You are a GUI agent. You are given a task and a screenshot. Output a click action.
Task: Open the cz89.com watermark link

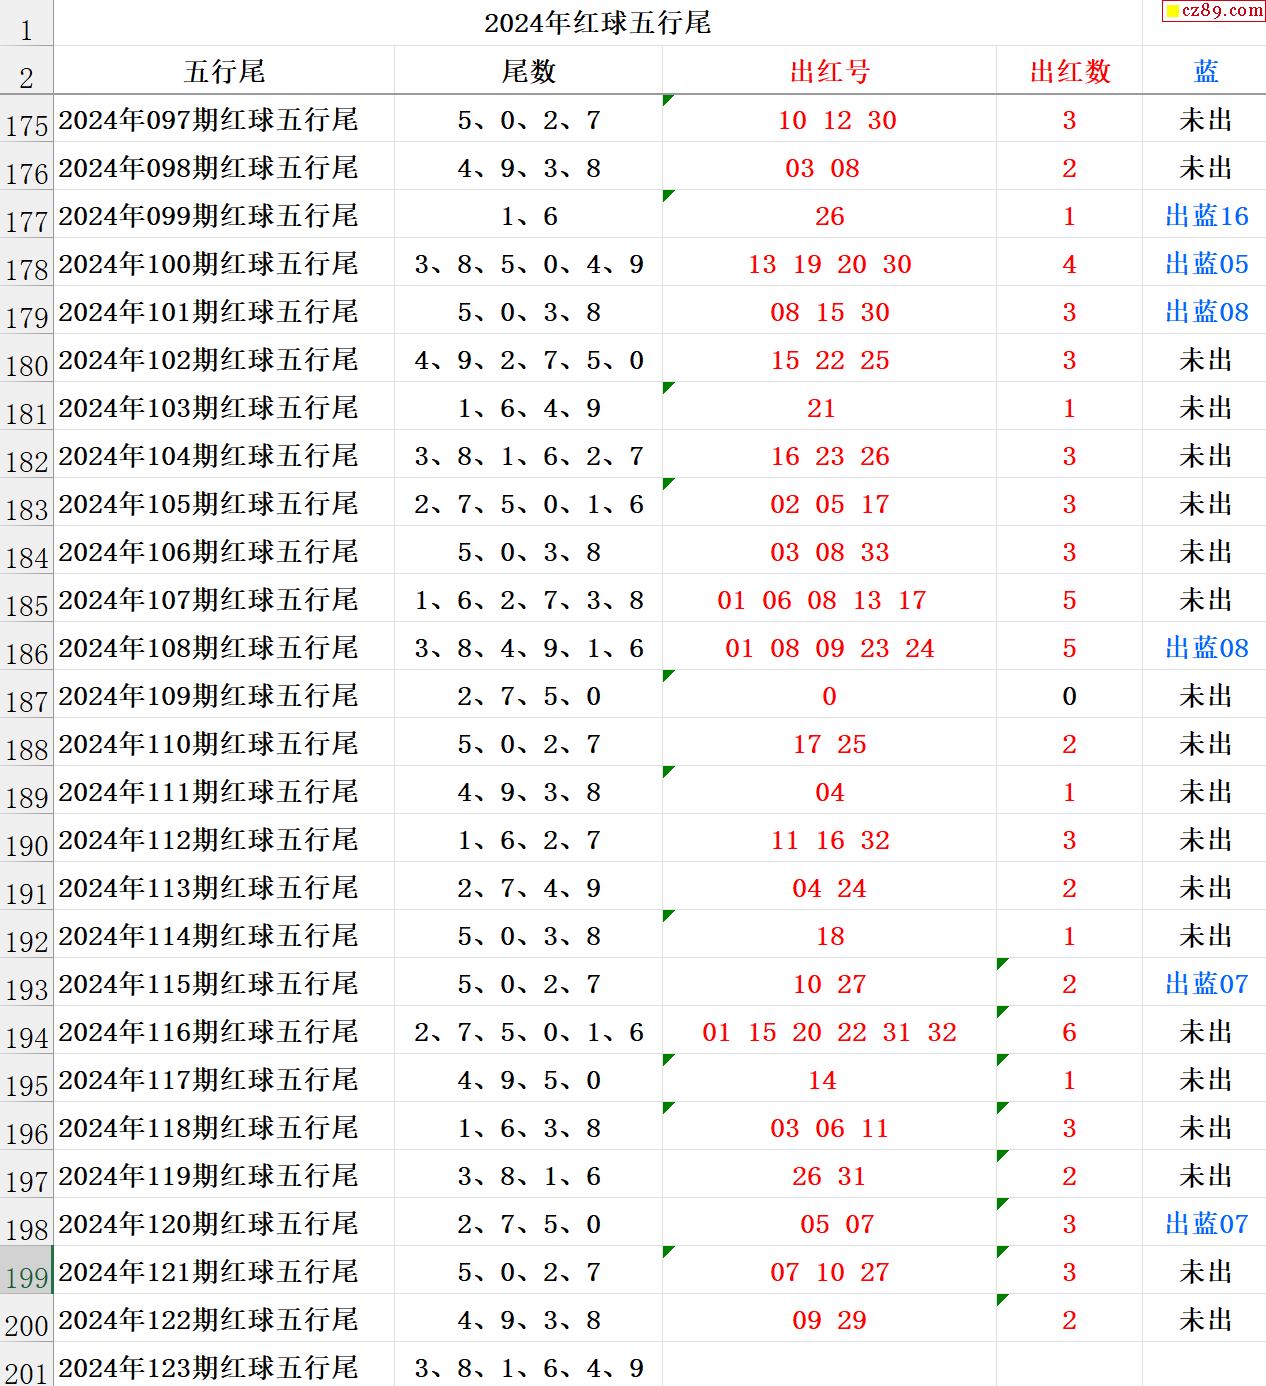tap(1214, 11)
